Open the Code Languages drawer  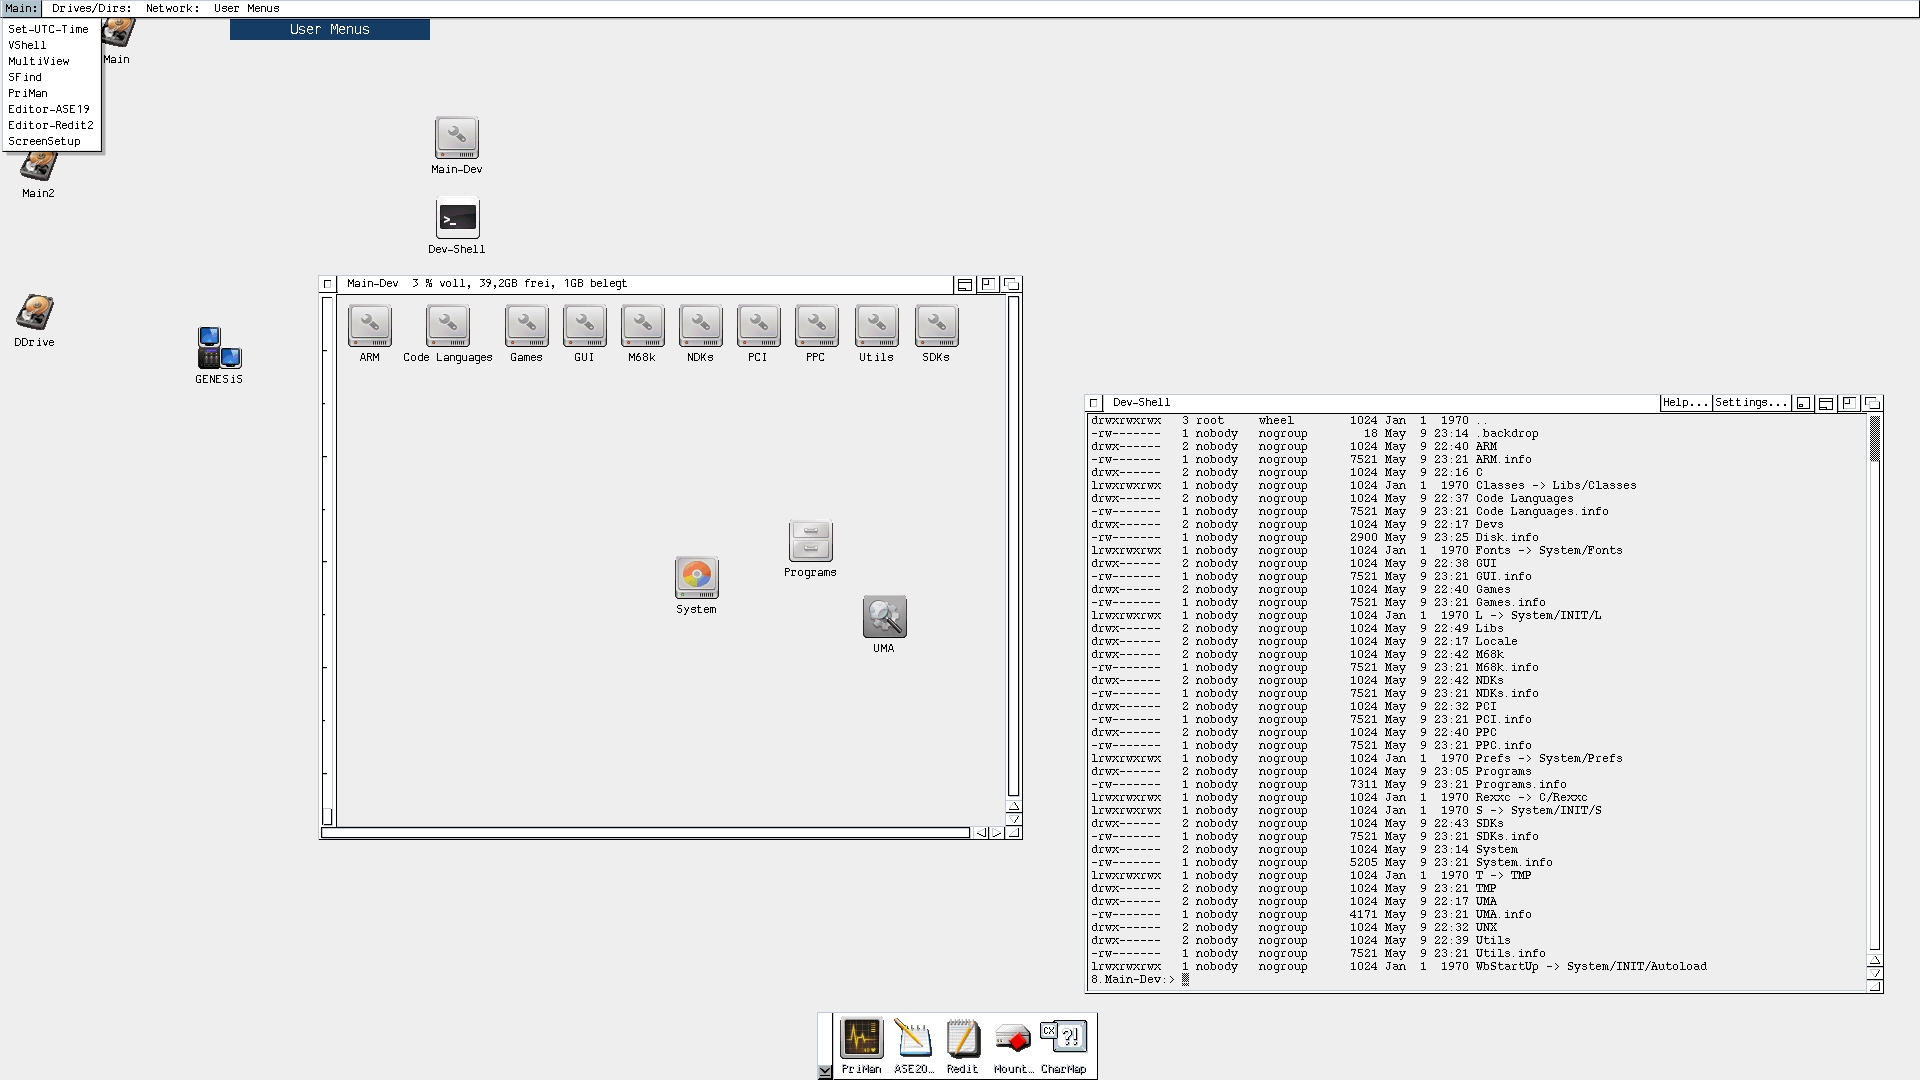coord(447,326)
